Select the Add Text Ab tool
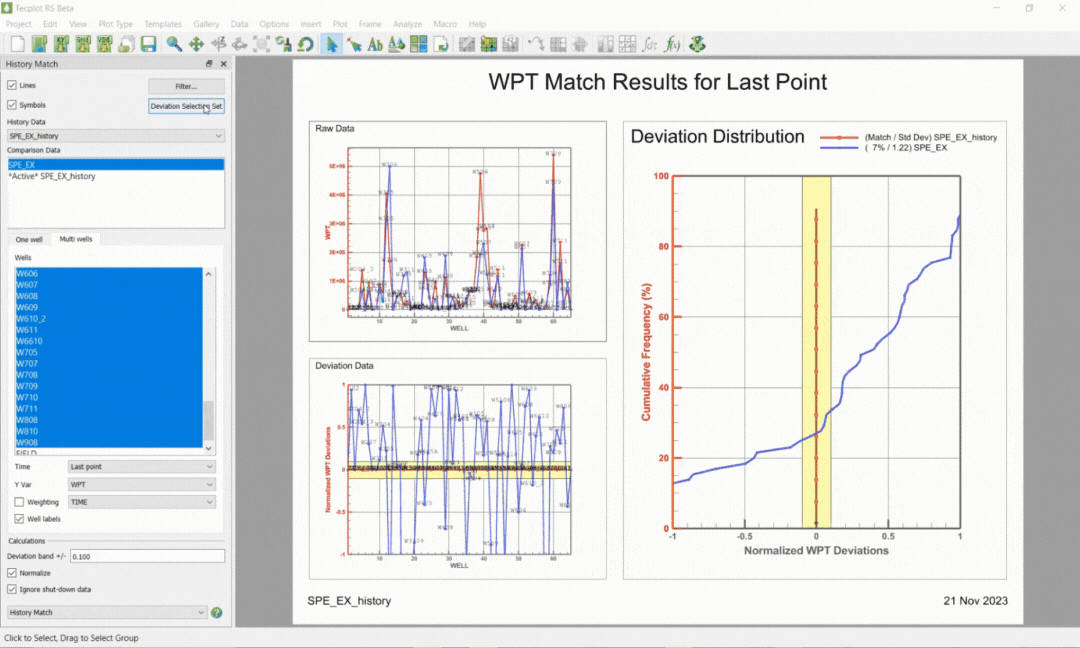Viewport: 1080px width, 648px height. coord(375,44)
